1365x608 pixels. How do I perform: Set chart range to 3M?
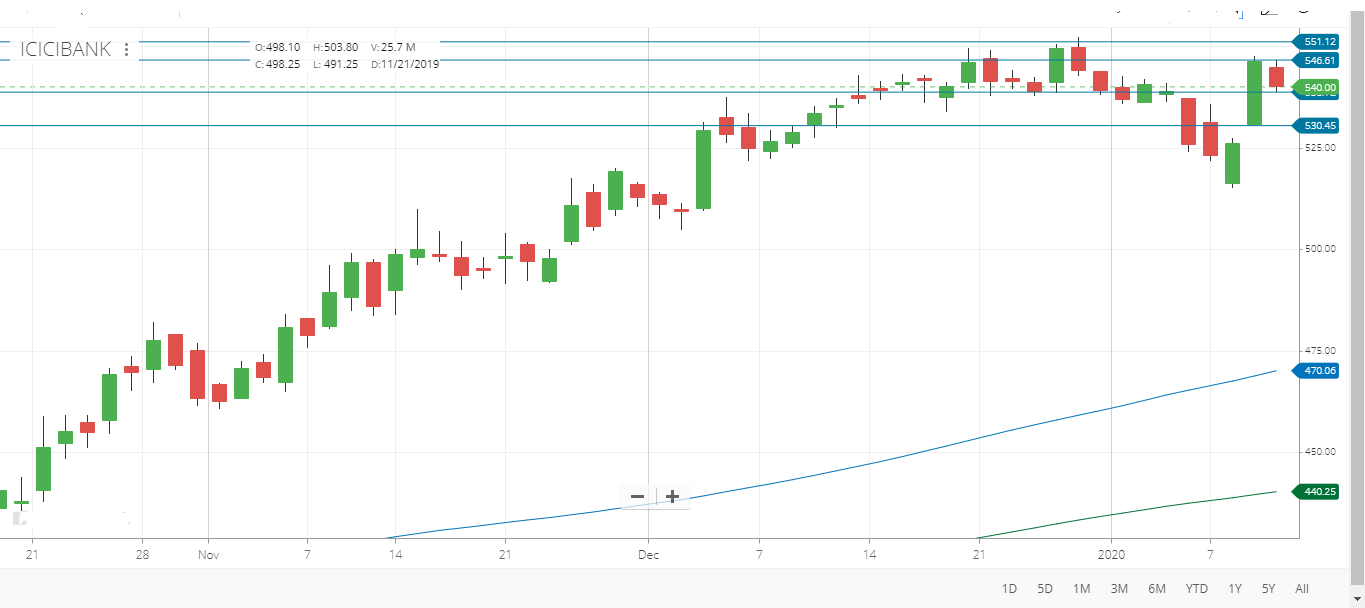click(x=1119, y=588)
